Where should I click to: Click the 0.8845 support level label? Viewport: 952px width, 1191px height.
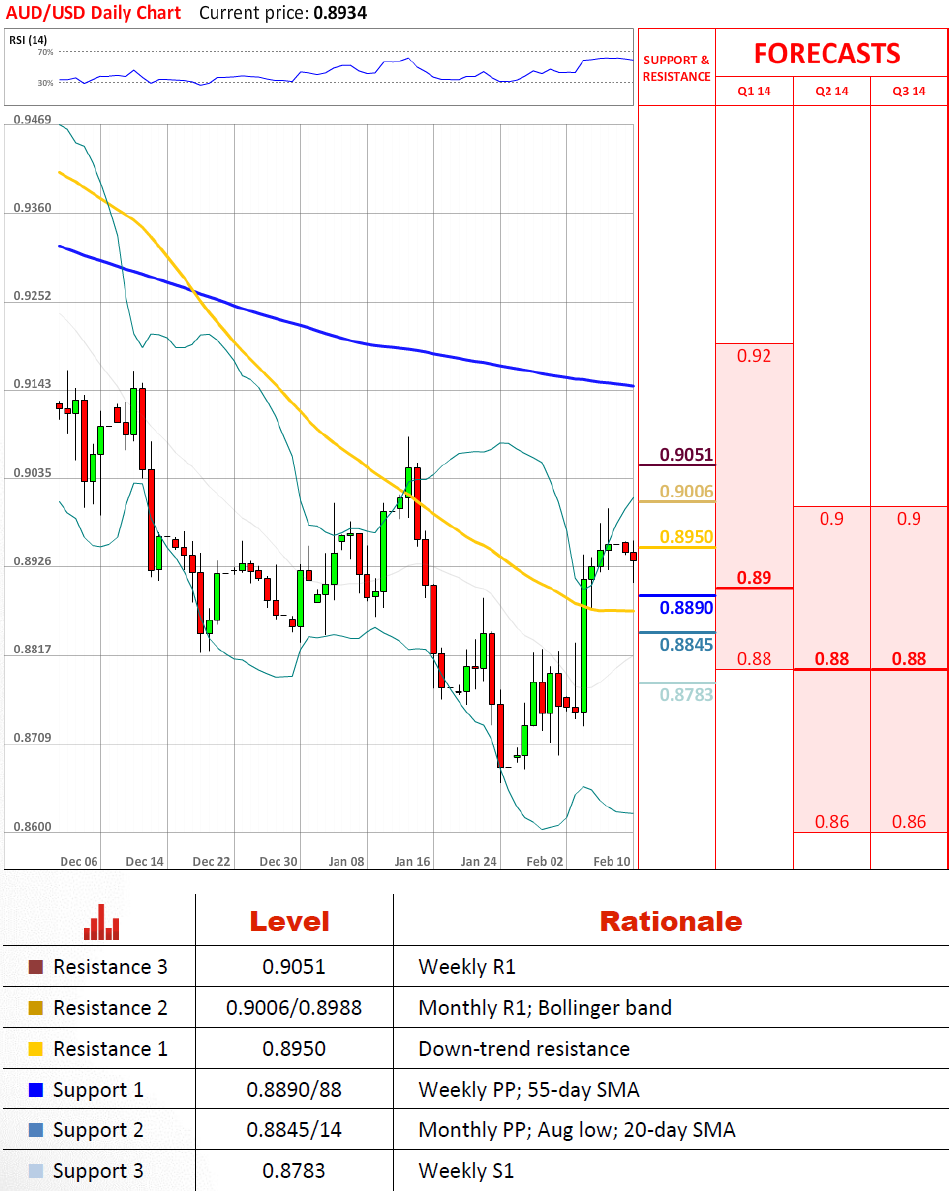[x=686, y=645]
